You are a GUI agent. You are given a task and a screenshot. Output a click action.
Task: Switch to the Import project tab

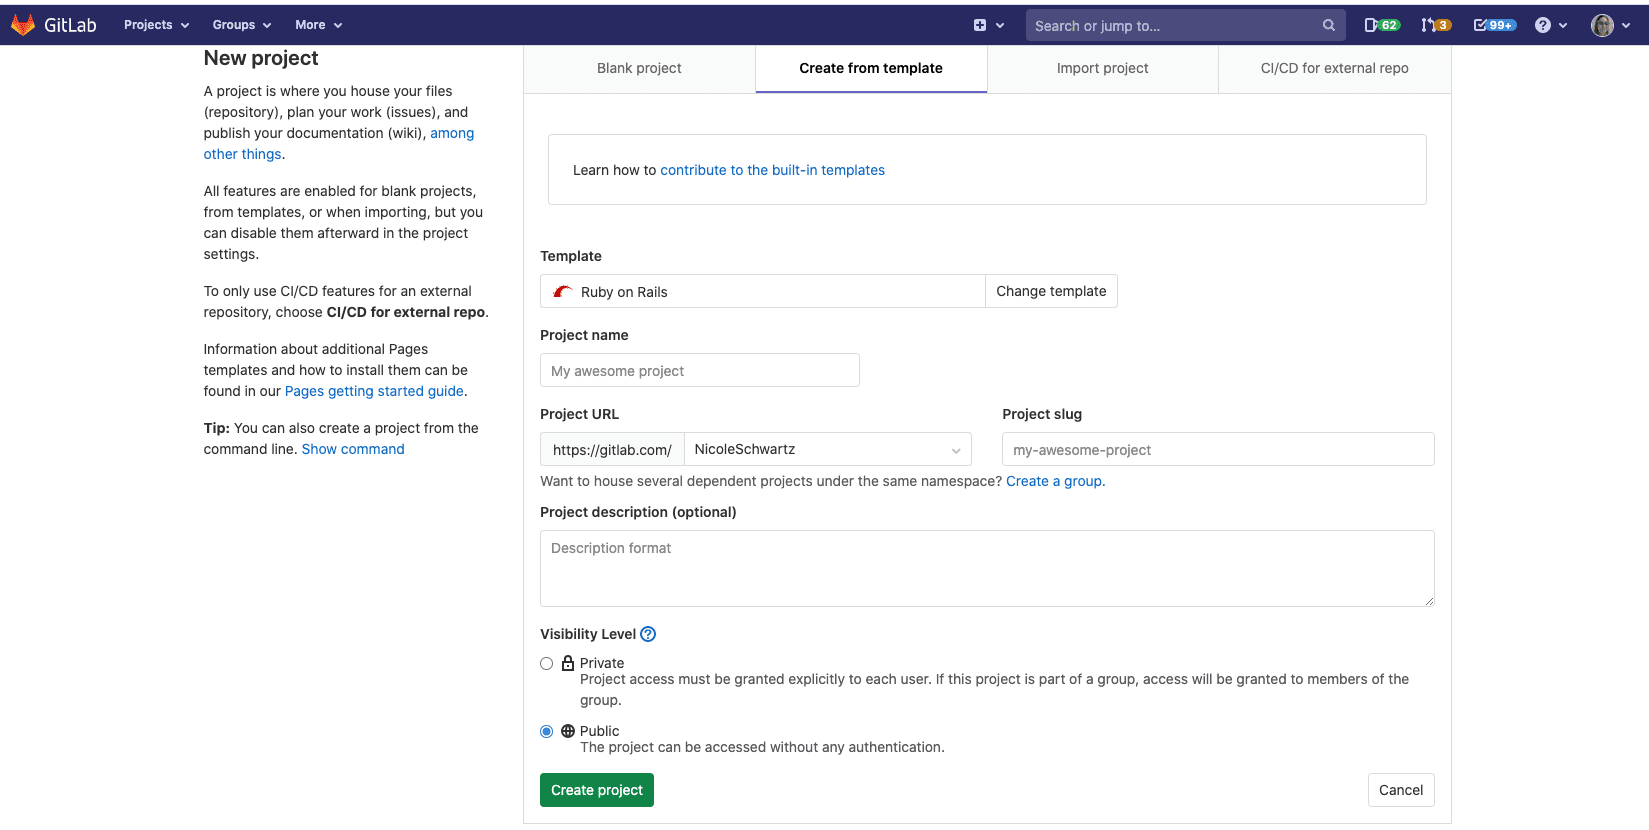(x=1102, y=68)
